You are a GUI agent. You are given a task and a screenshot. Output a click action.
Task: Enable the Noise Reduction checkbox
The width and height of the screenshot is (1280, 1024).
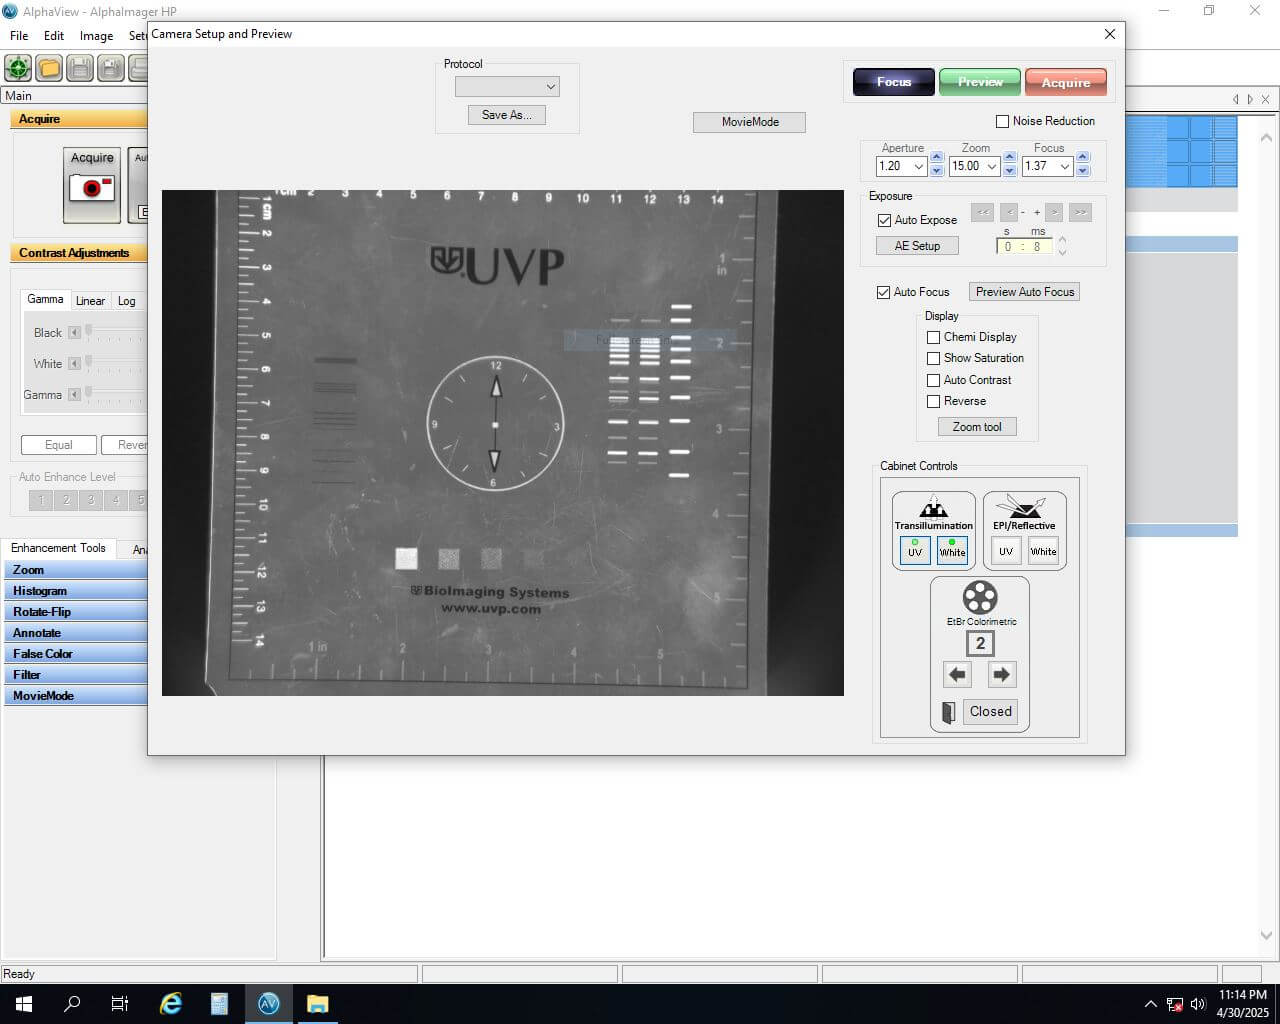tap(1002, 121)
